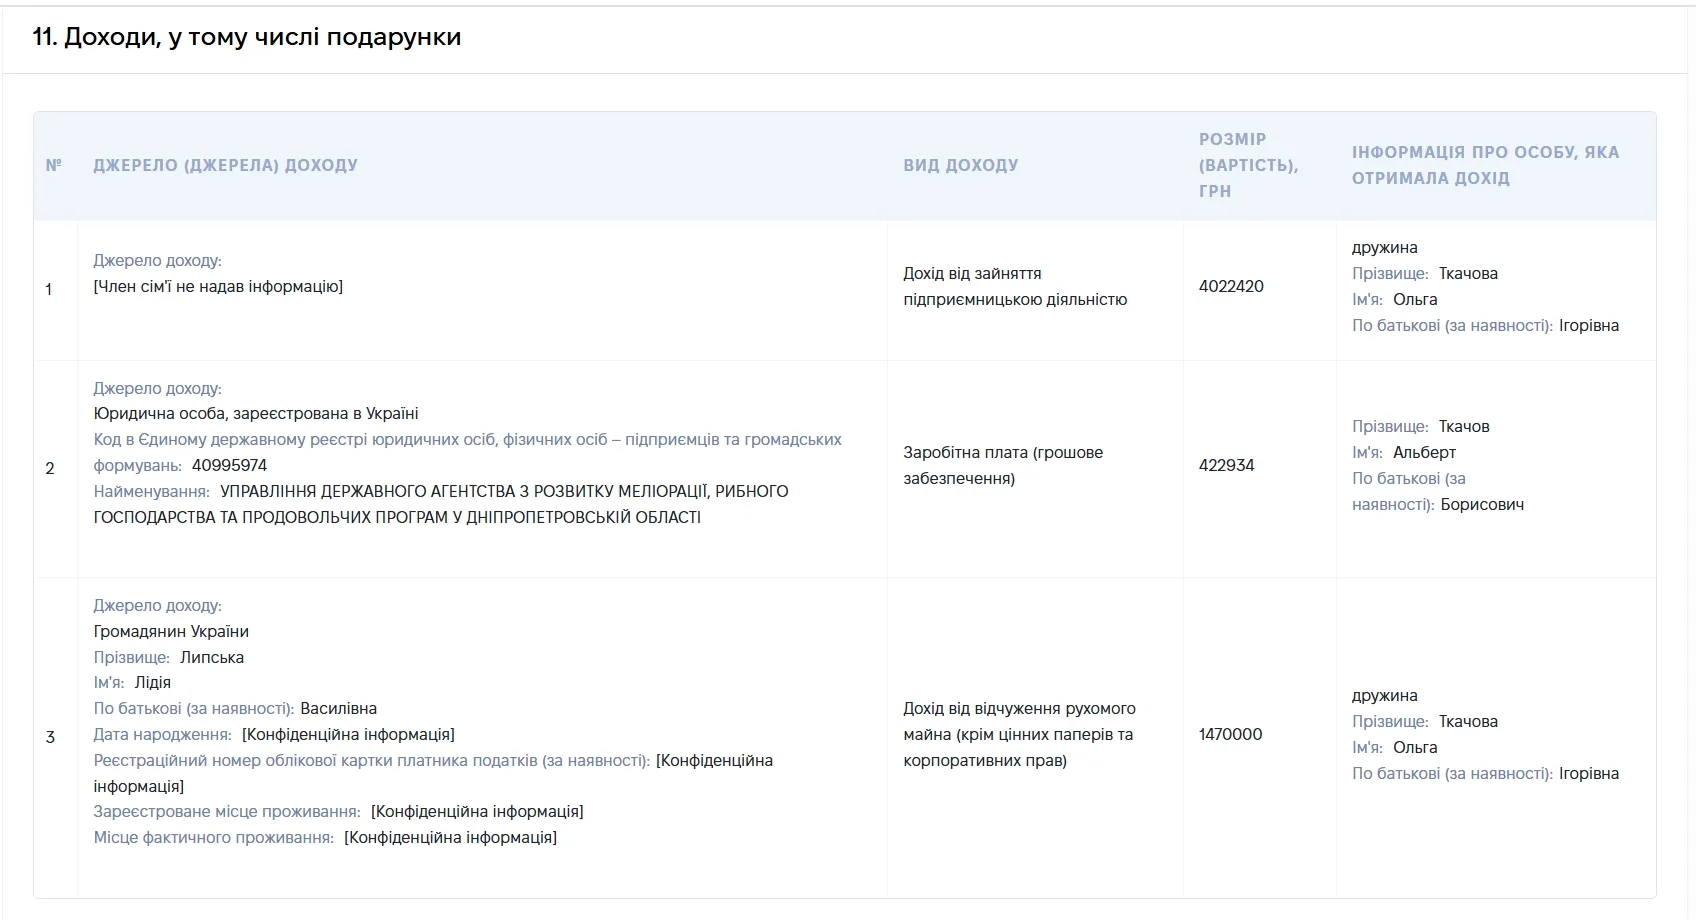Image resolution: width=1696 pixels, height=920 pixels.
Task: Click the "Розмір (вартість), грн" column header
Action: [x=1249, y=165]
